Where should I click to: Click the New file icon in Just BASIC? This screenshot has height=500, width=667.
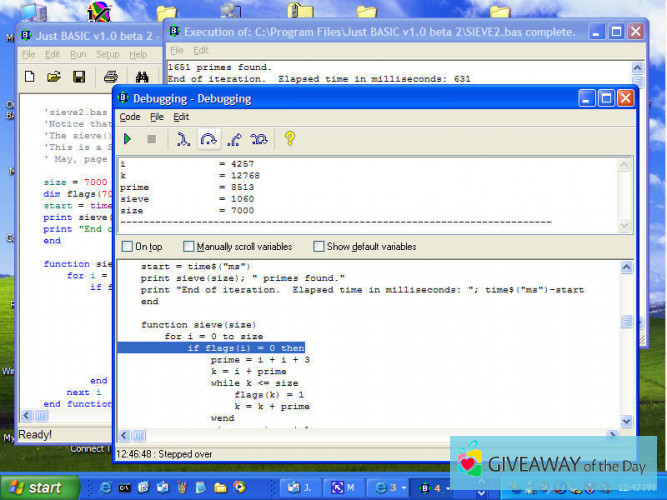[x=28, y=76]
